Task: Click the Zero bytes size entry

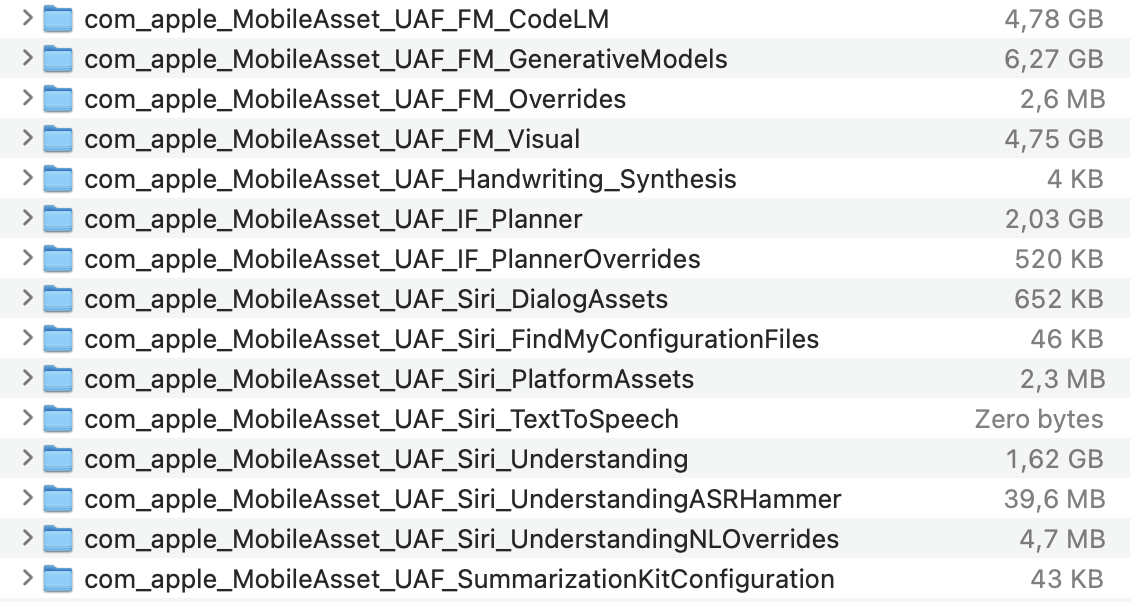Action: [1039, 419]
